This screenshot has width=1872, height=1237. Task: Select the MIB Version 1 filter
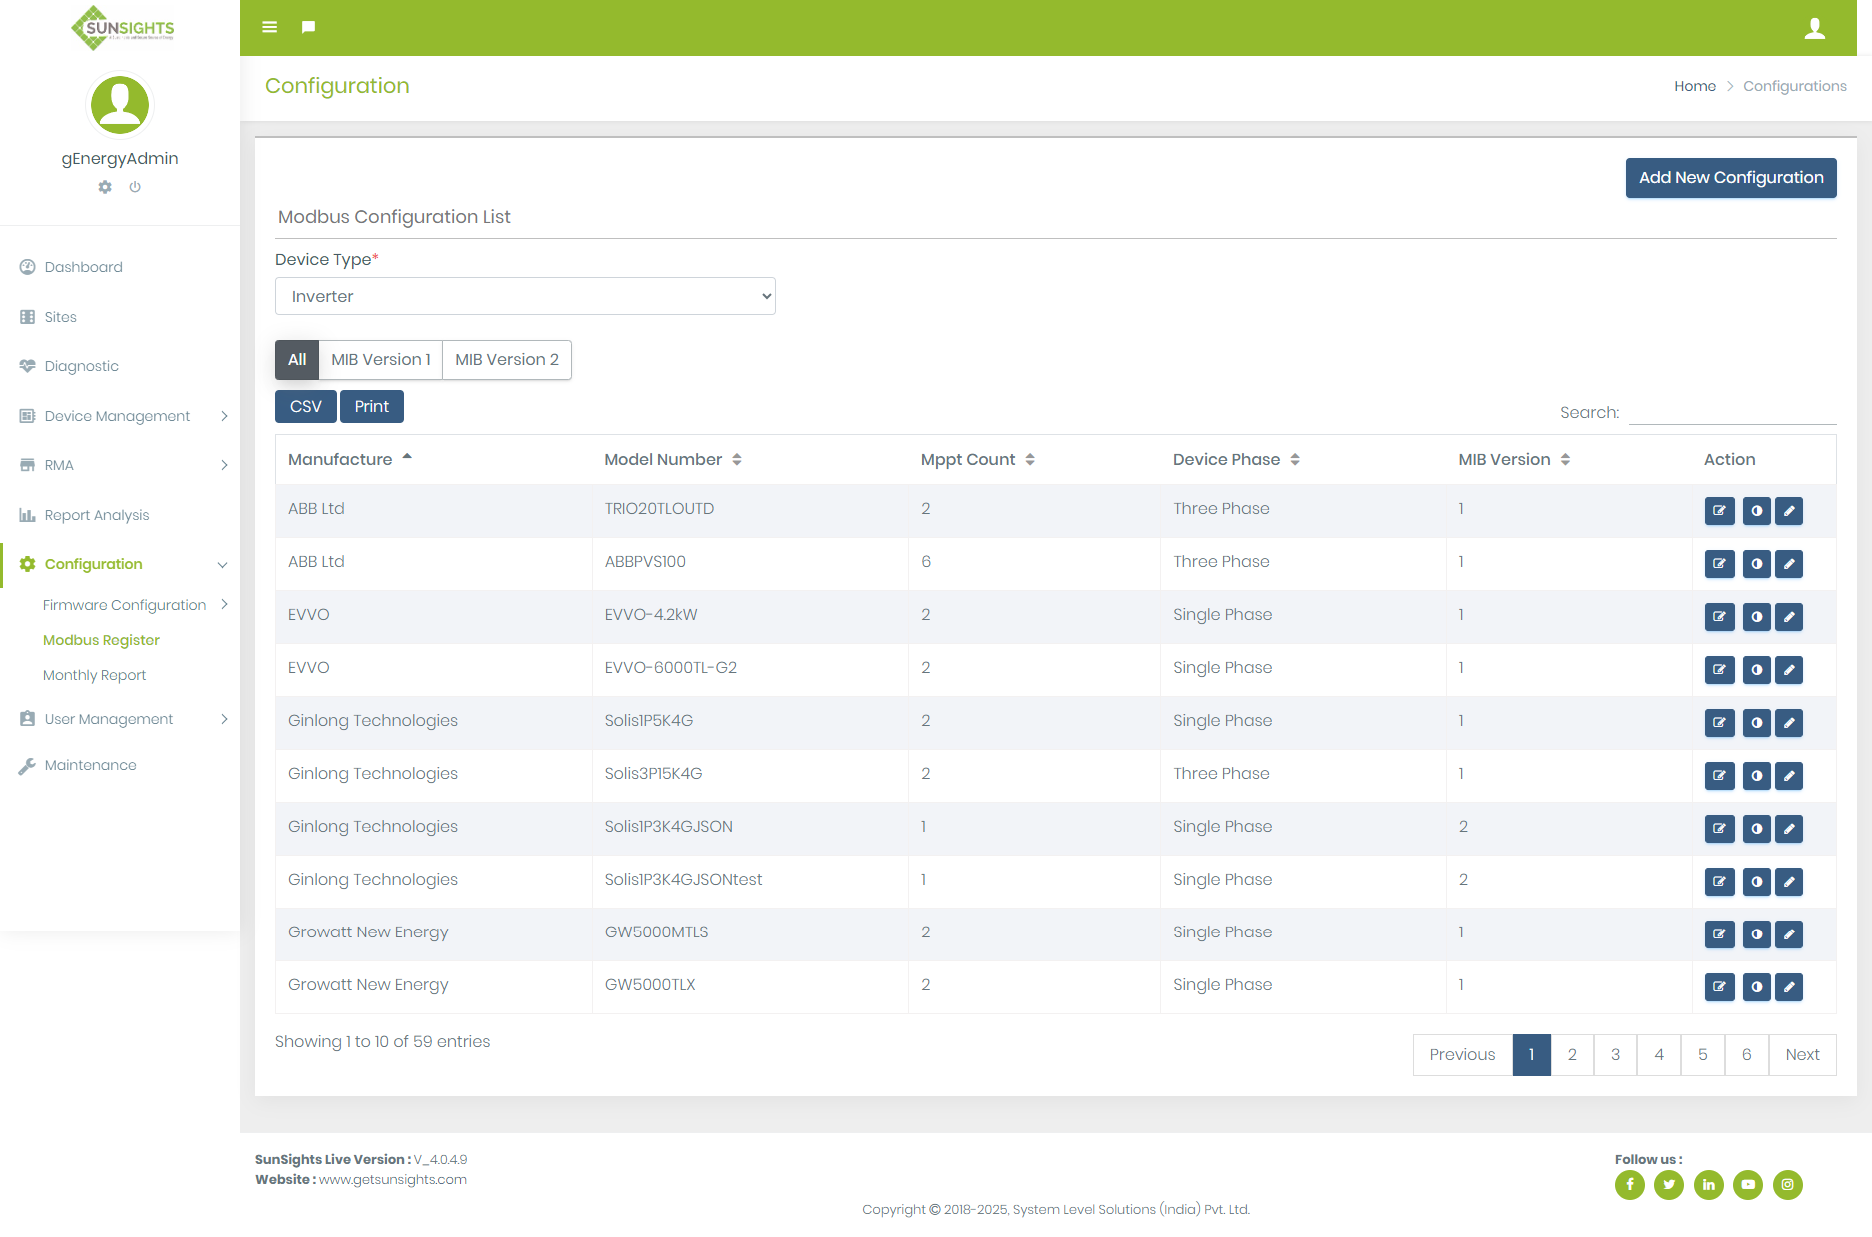(380, 359)
